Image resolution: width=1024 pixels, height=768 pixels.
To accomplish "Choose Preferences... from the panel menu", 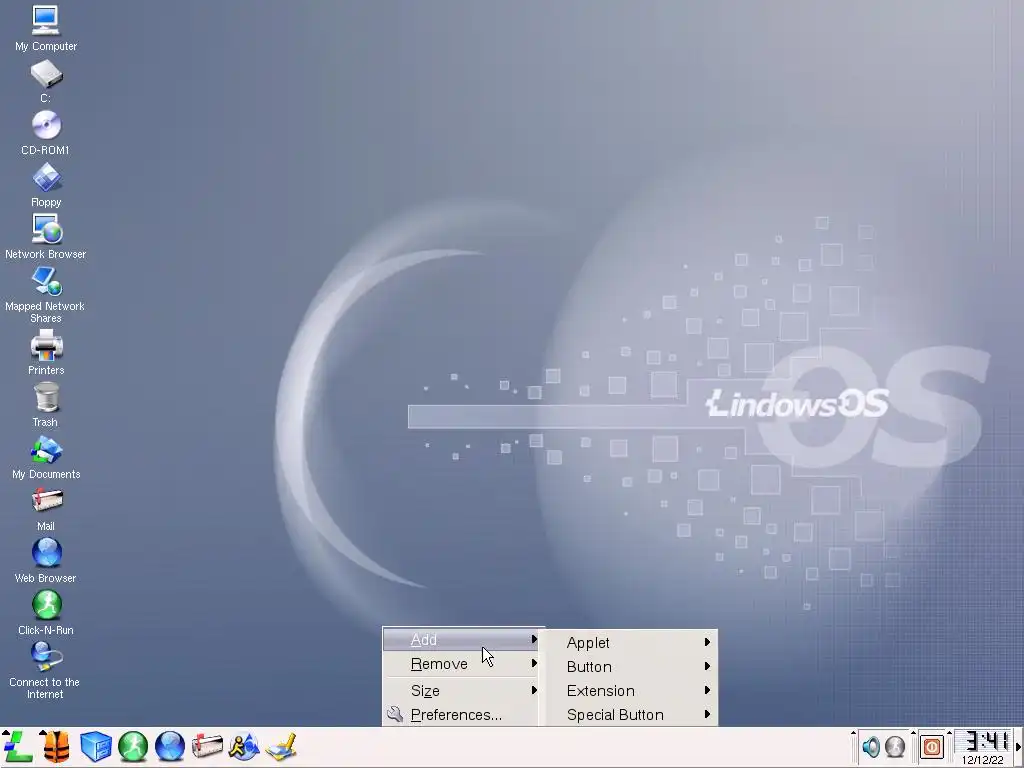I will point(461,715).
